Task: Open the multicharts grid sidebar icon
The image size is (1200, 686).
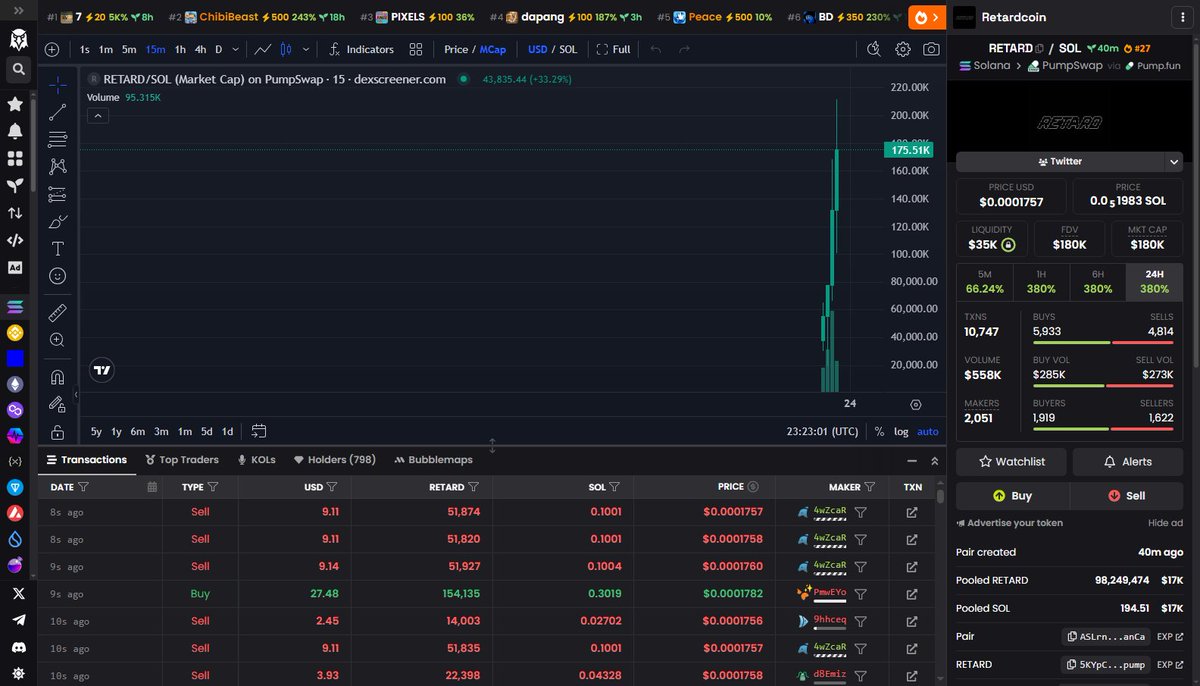Action: [15, 158]
